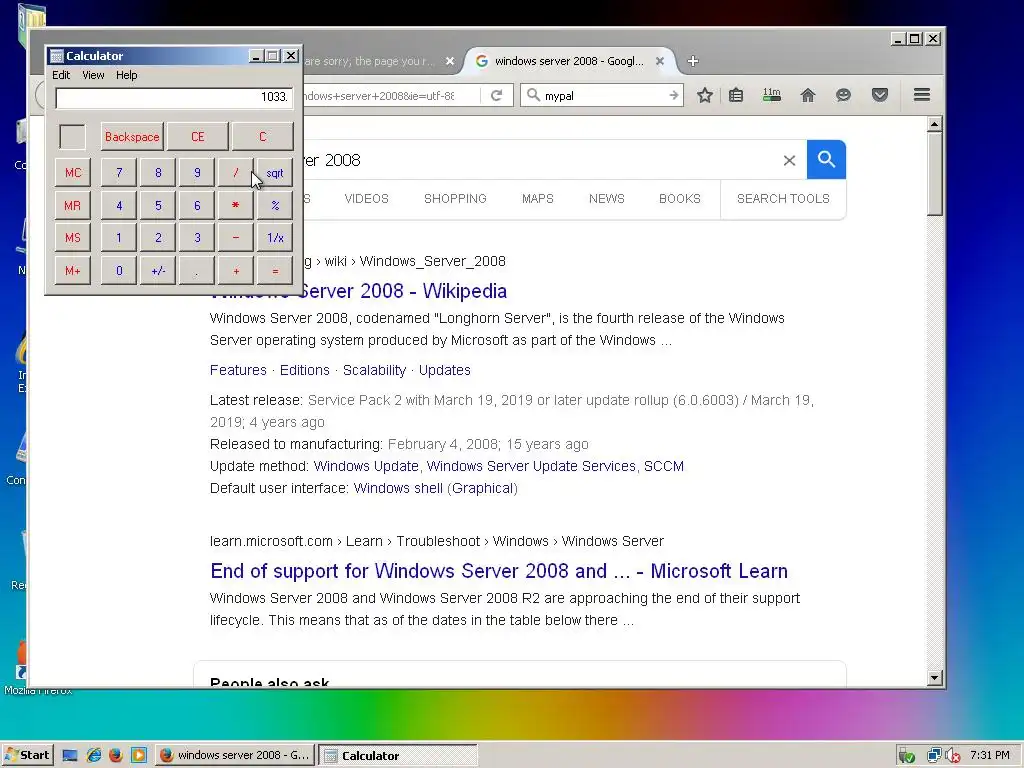Click the Backspace button in Calculator
The height and width of the screenshot is (768, 1024).
(x=132, y=136)
